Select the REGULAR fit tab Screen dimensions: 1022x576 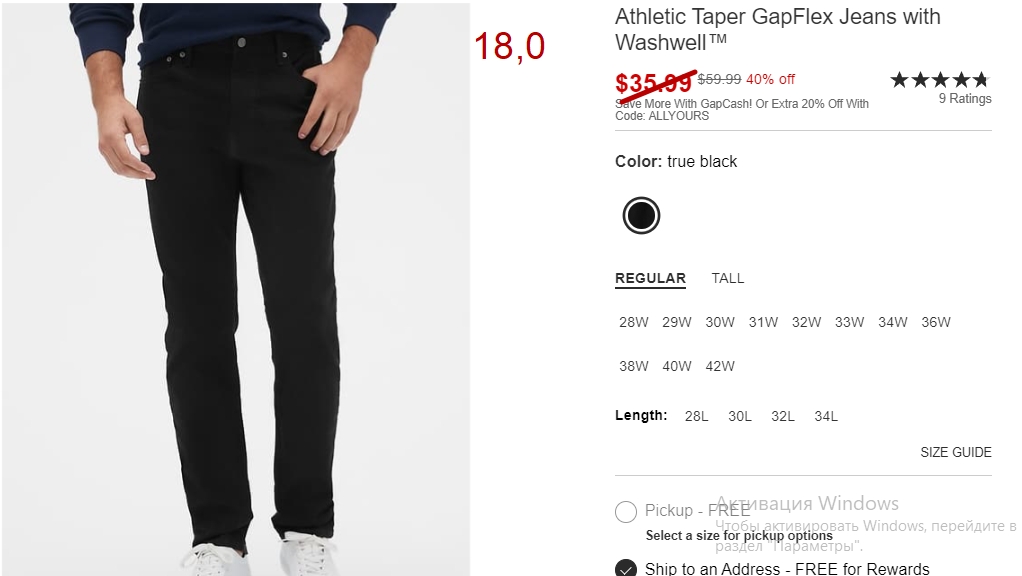[x=650, y=278]
